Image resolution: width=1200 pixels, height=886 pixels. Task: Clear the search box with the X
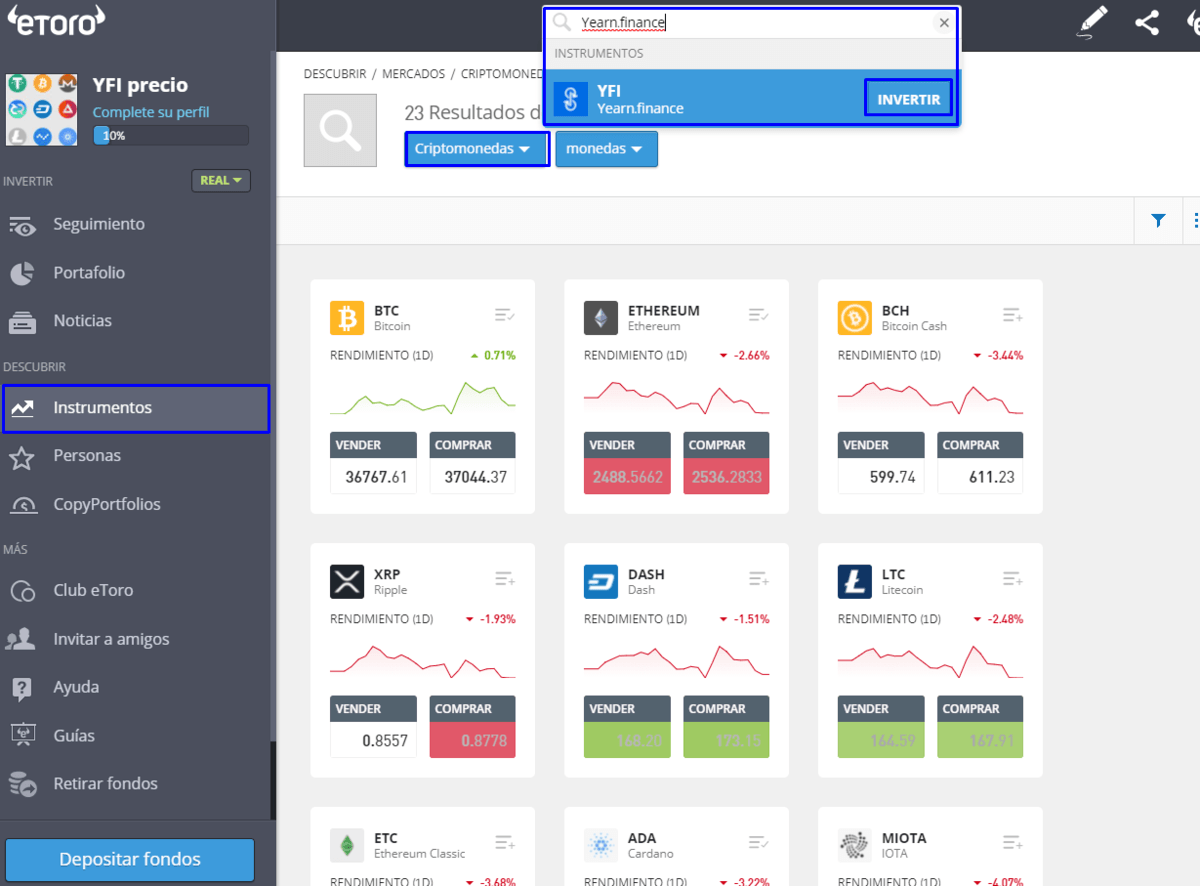tap(944, 23)
